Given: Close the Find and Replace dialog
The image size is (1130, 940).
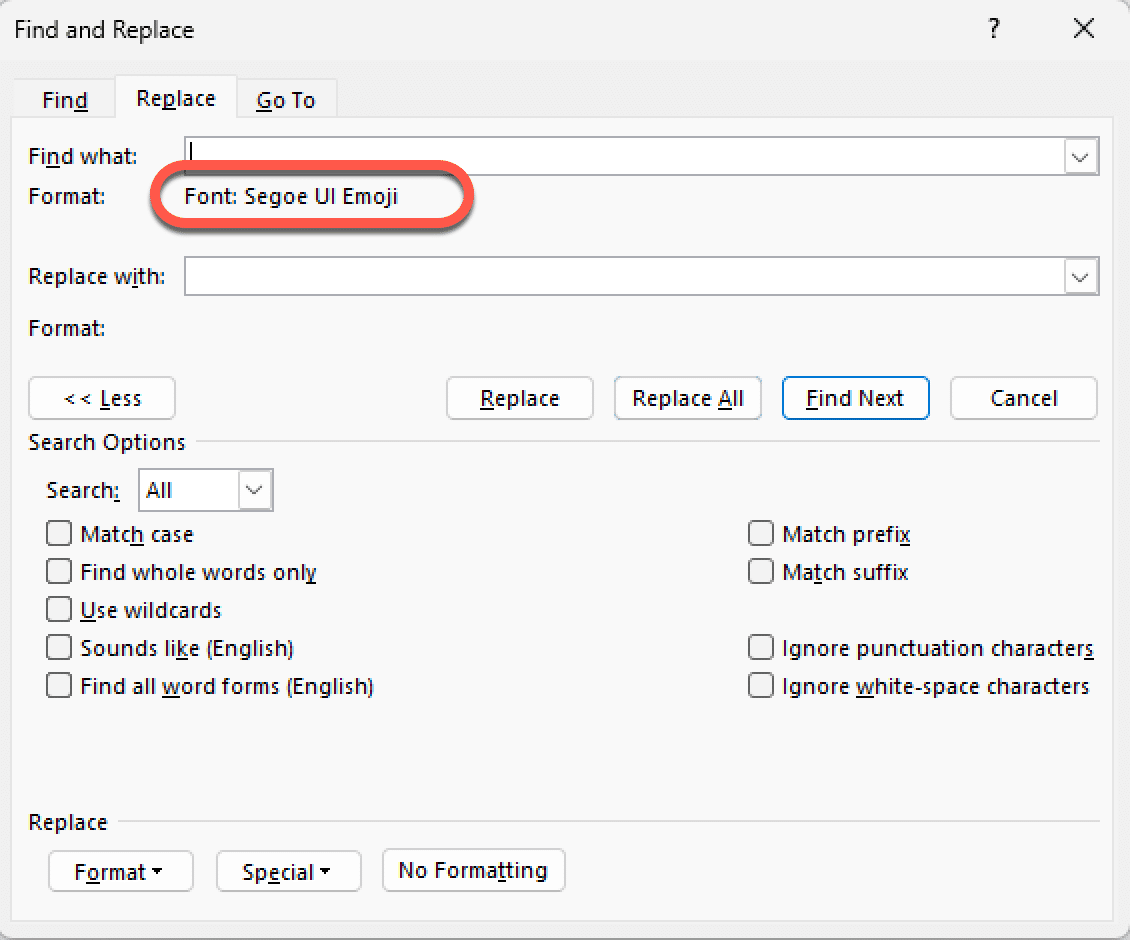Looking at the screenshot, I should (1084, 30).
